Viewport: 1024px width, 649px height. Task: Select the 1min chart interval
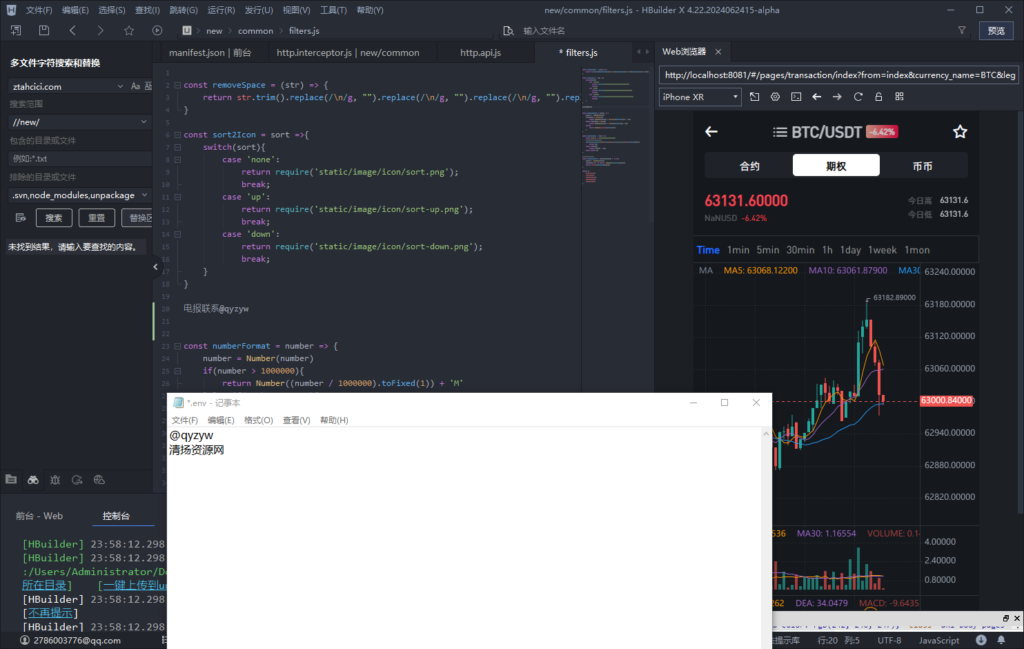click(x=738, y=250)
